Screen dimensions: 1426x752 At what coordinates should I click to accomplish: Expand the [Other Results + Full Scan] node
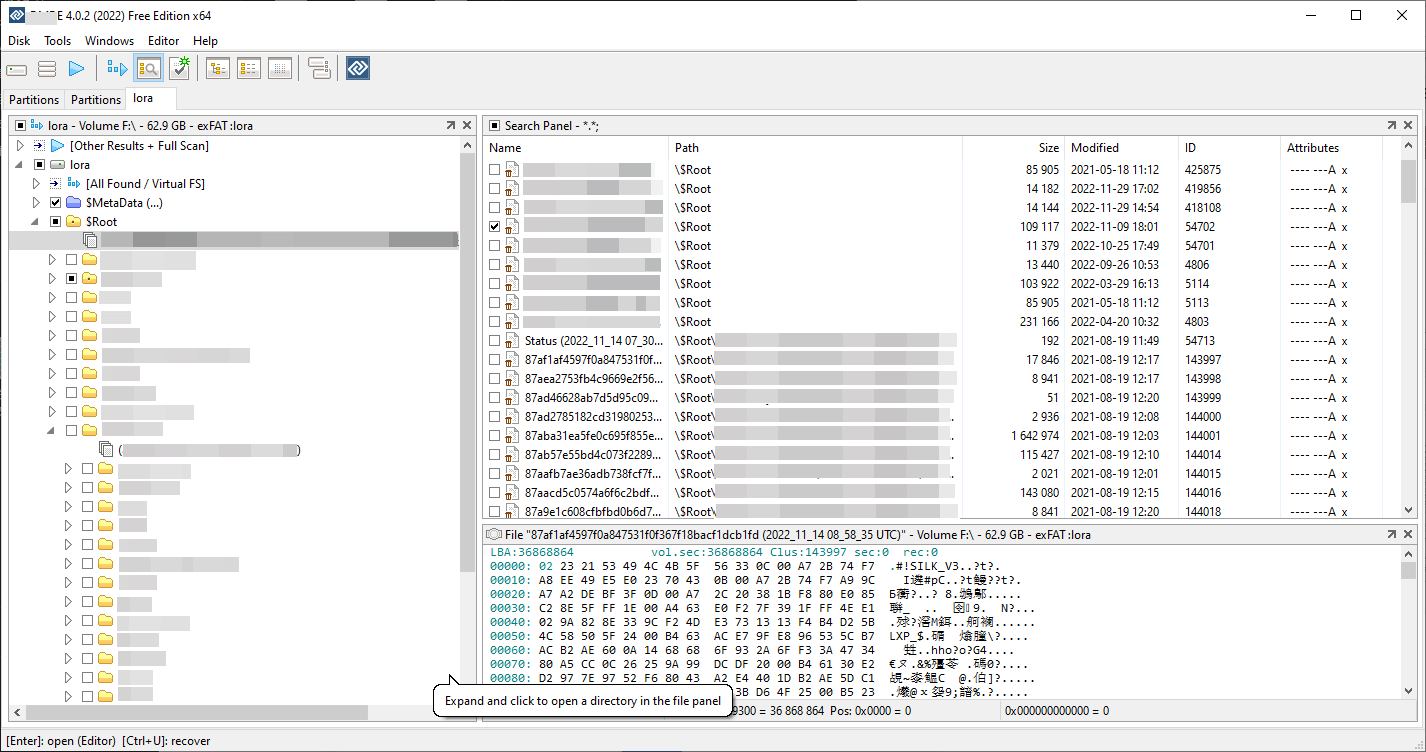(20, 146)
